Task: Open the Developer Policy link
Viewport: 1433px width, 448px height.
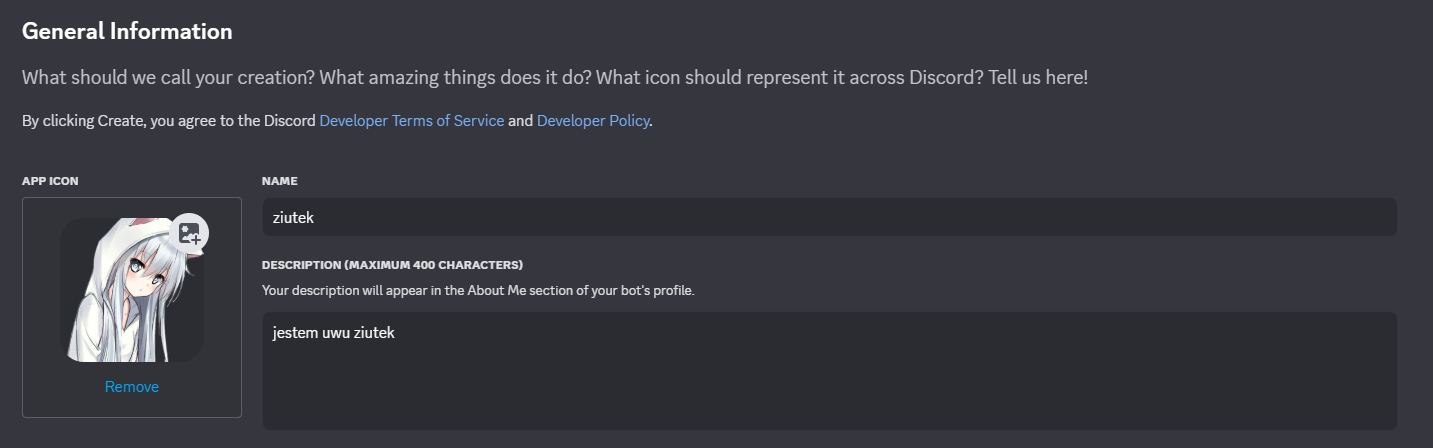Action: 594,121
